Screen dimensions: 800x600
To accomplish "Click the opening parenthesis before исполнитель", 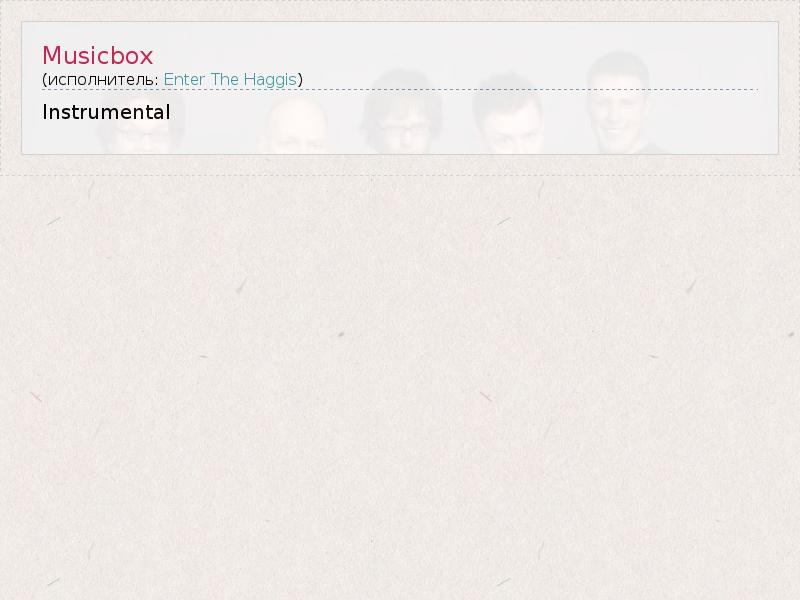I will tap(45, 80).
